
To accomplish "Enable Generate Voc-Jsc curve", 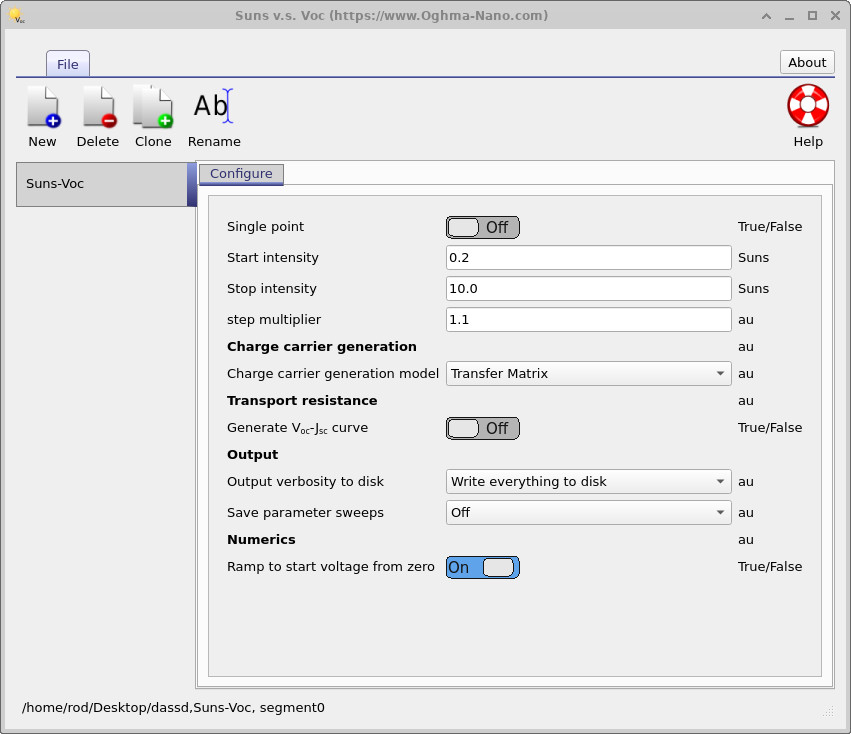I will tap(482, 428).
